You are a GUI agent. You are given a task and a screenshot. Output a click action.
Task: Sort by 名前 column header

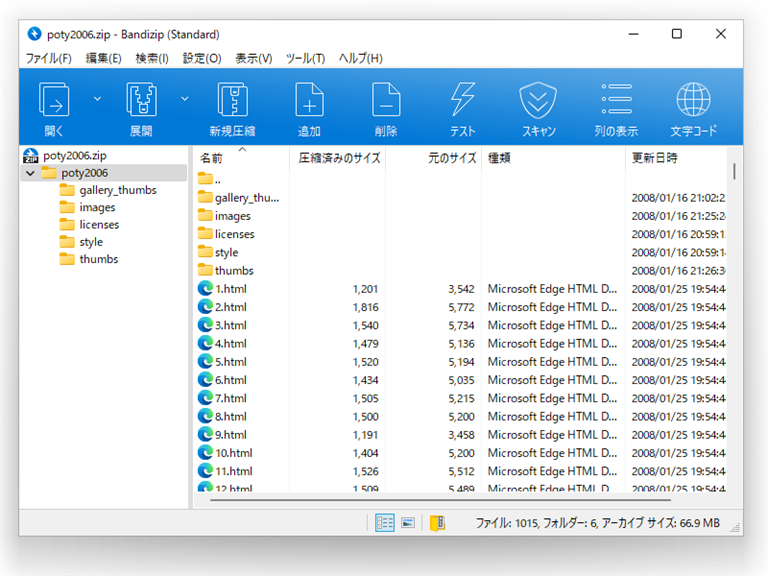(241, 158)
